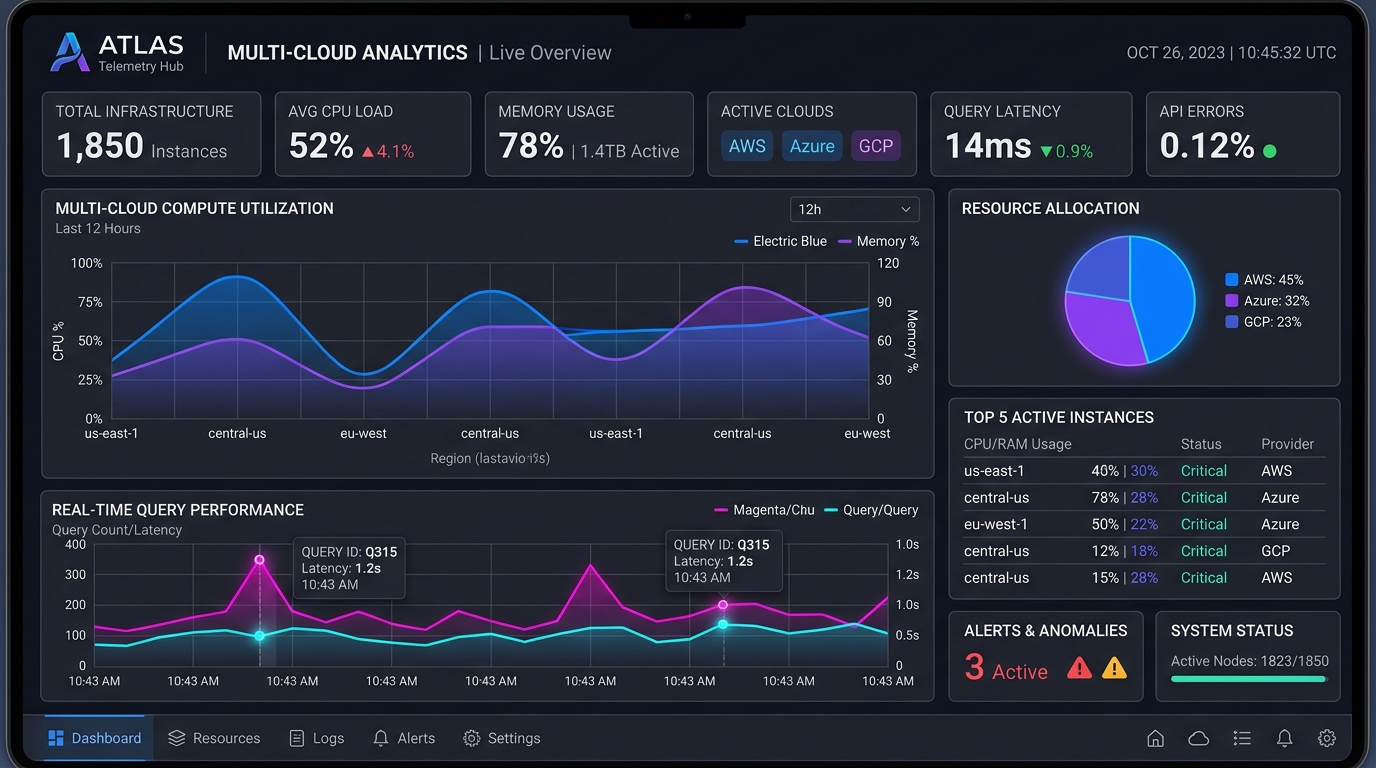Screen dimensions: 1376x768
Task: Click the pie chart in Resource Allocation
Action: pyautogui.click(x=1130, y=300)
